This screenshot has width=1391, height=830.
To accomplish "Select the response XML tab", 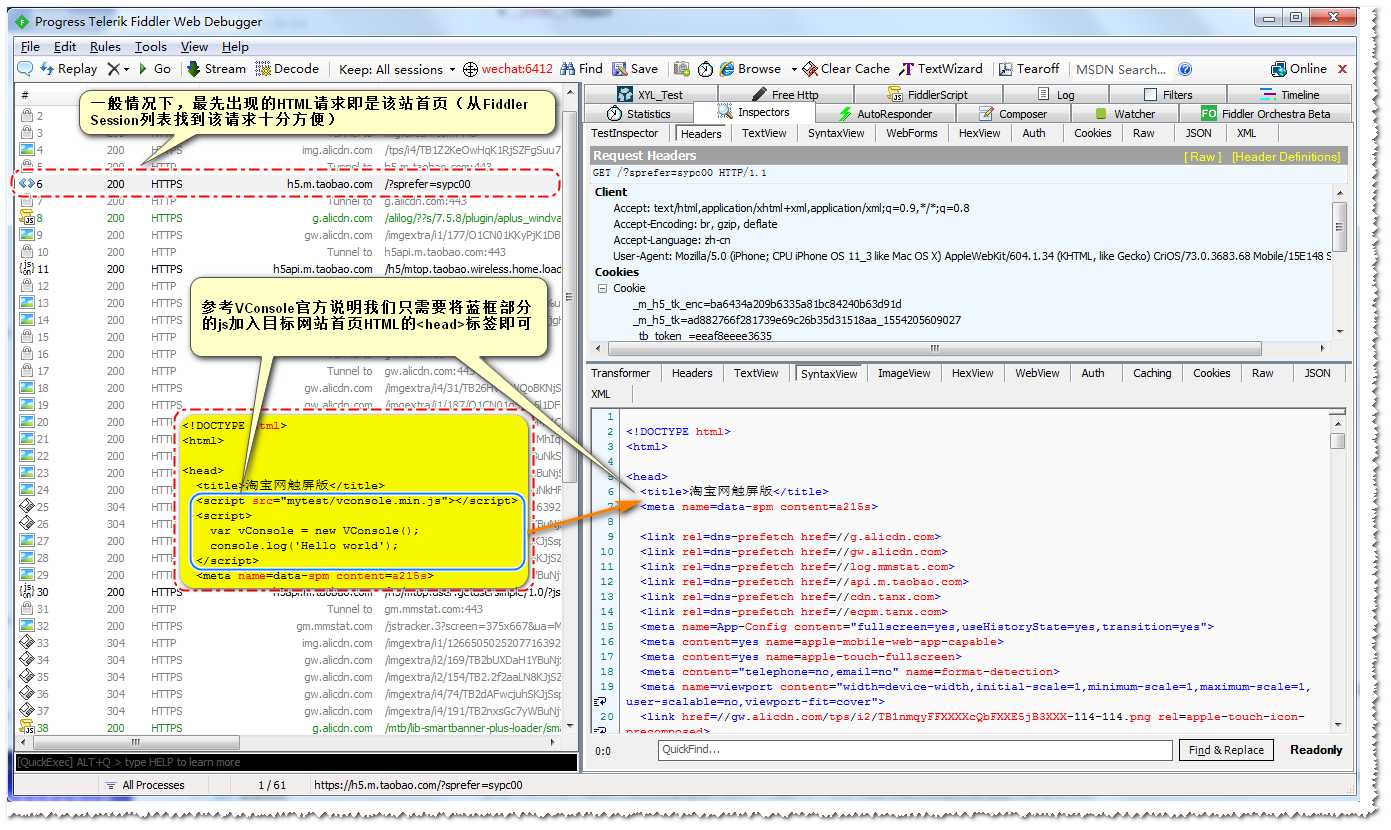I will pos(601,394).
